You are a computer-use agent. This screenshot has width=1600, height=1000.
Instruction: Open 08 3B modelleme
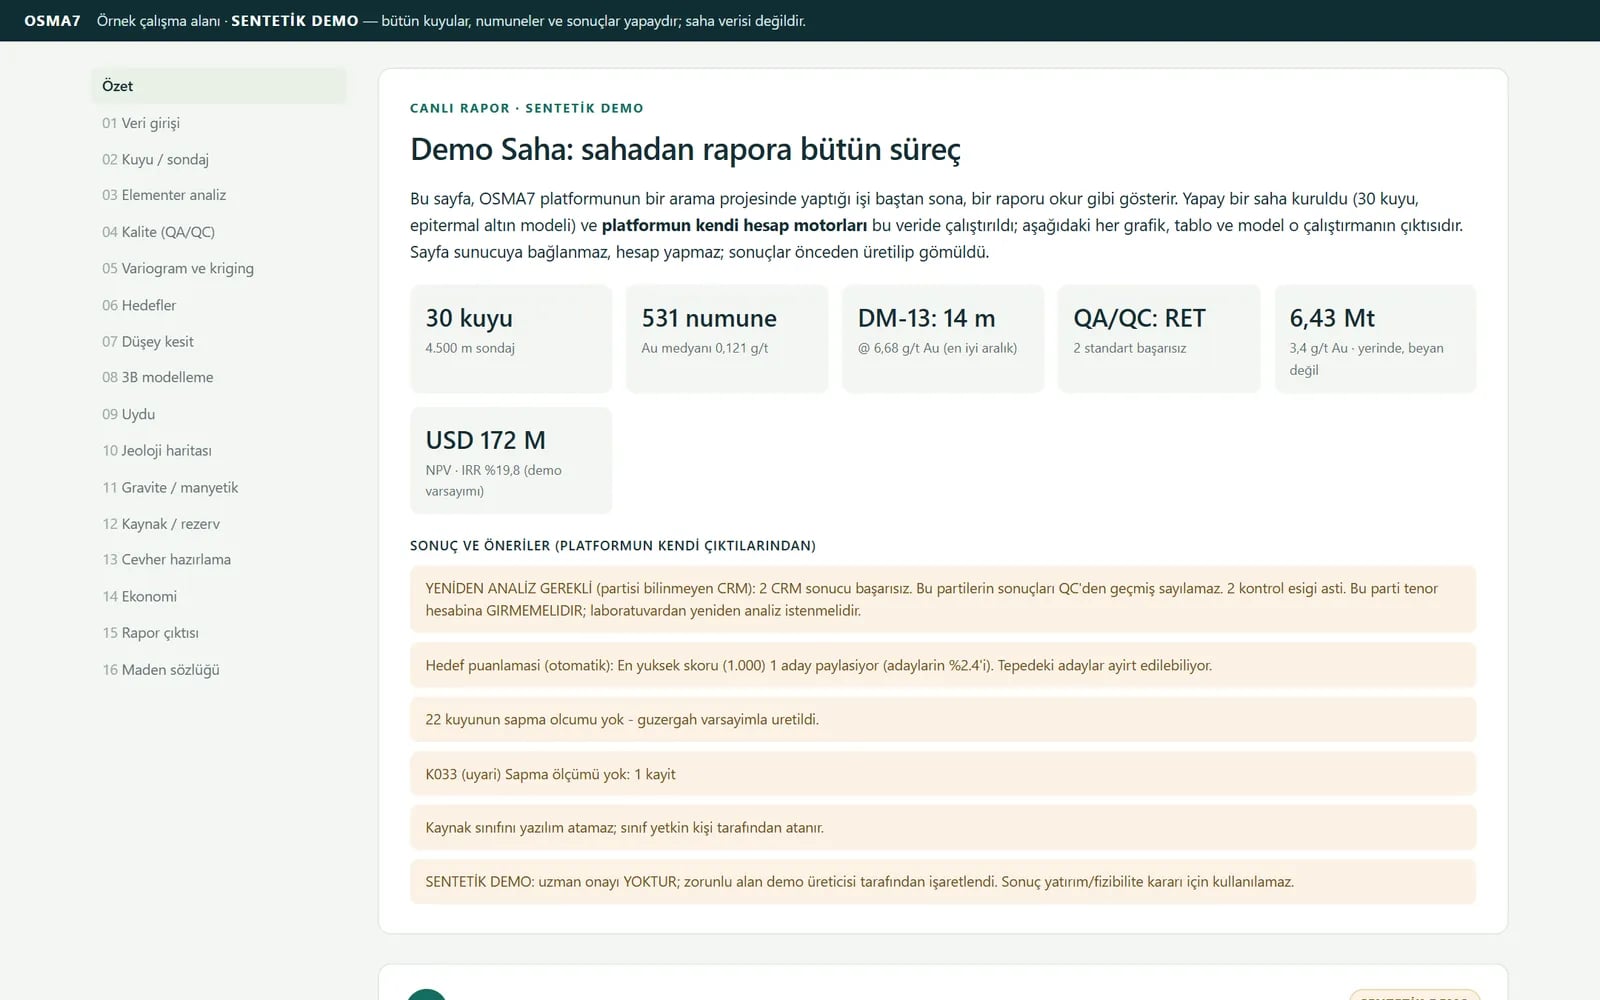158,377
